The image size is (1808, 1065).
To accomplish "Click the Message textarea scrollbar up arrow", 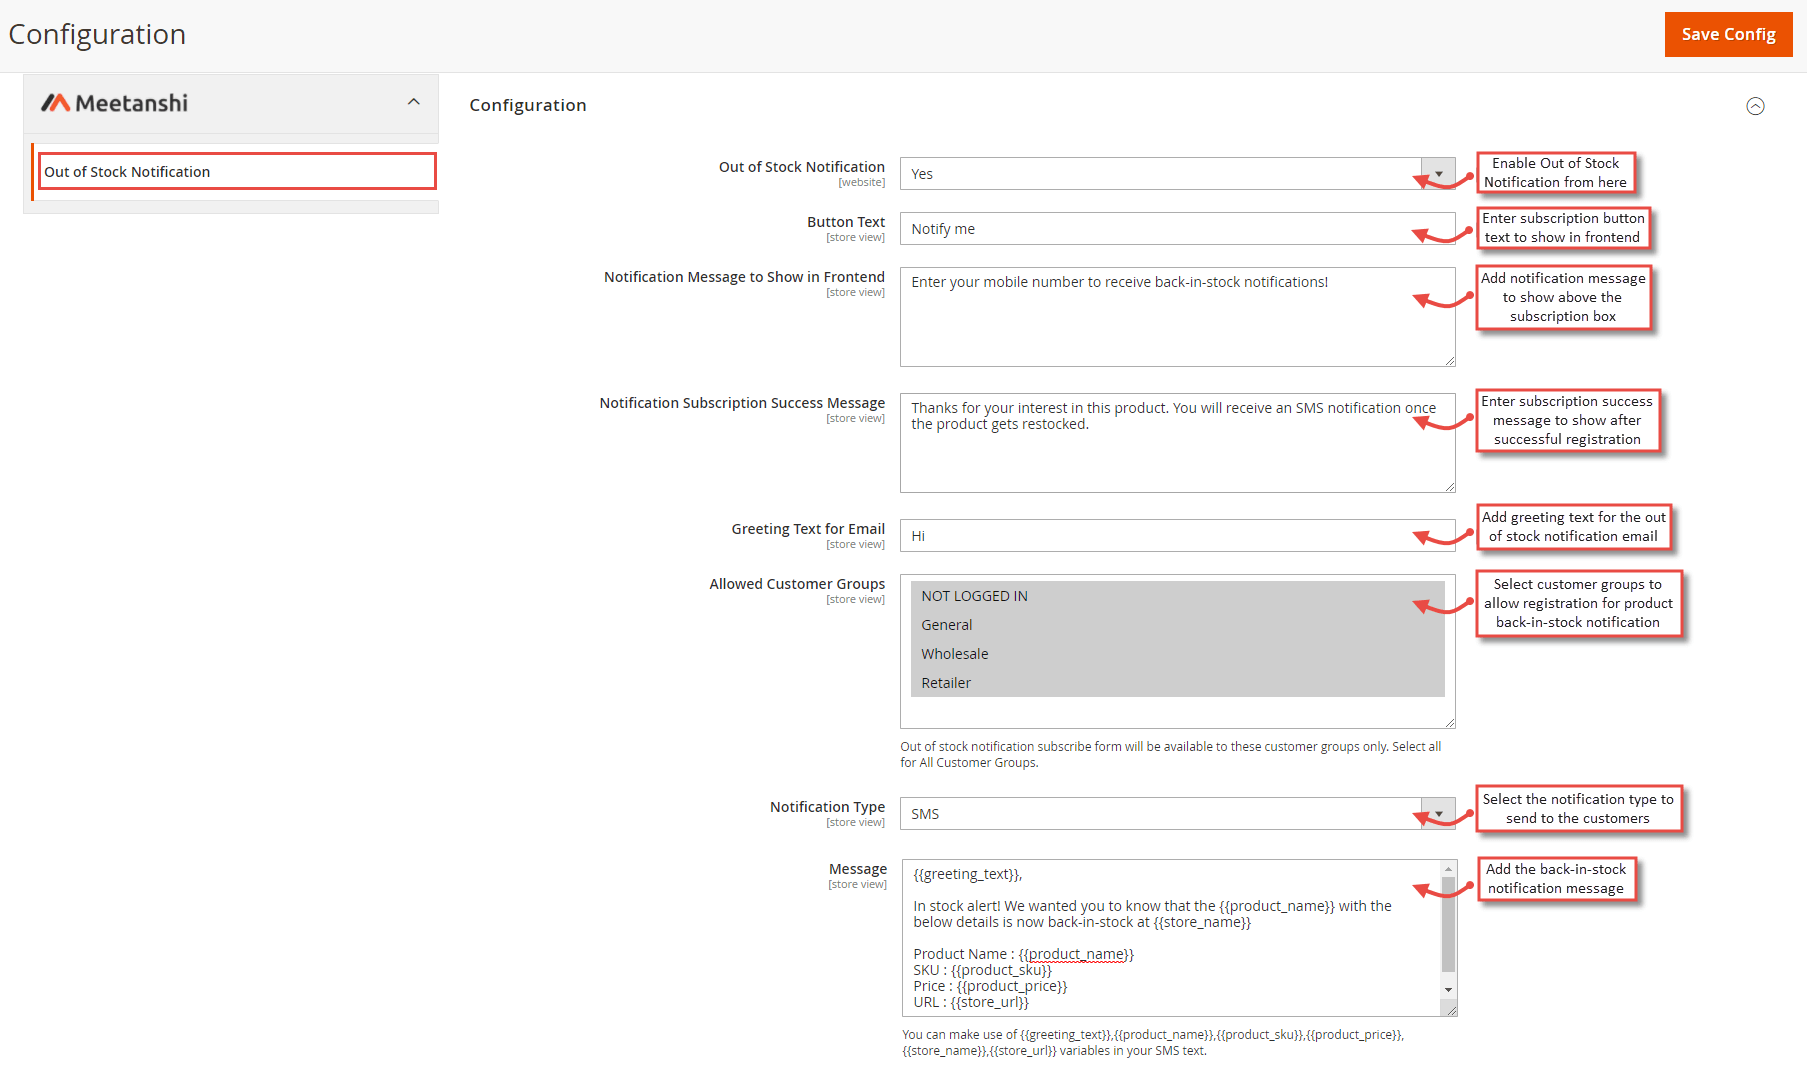I will tap(1448, 868).
